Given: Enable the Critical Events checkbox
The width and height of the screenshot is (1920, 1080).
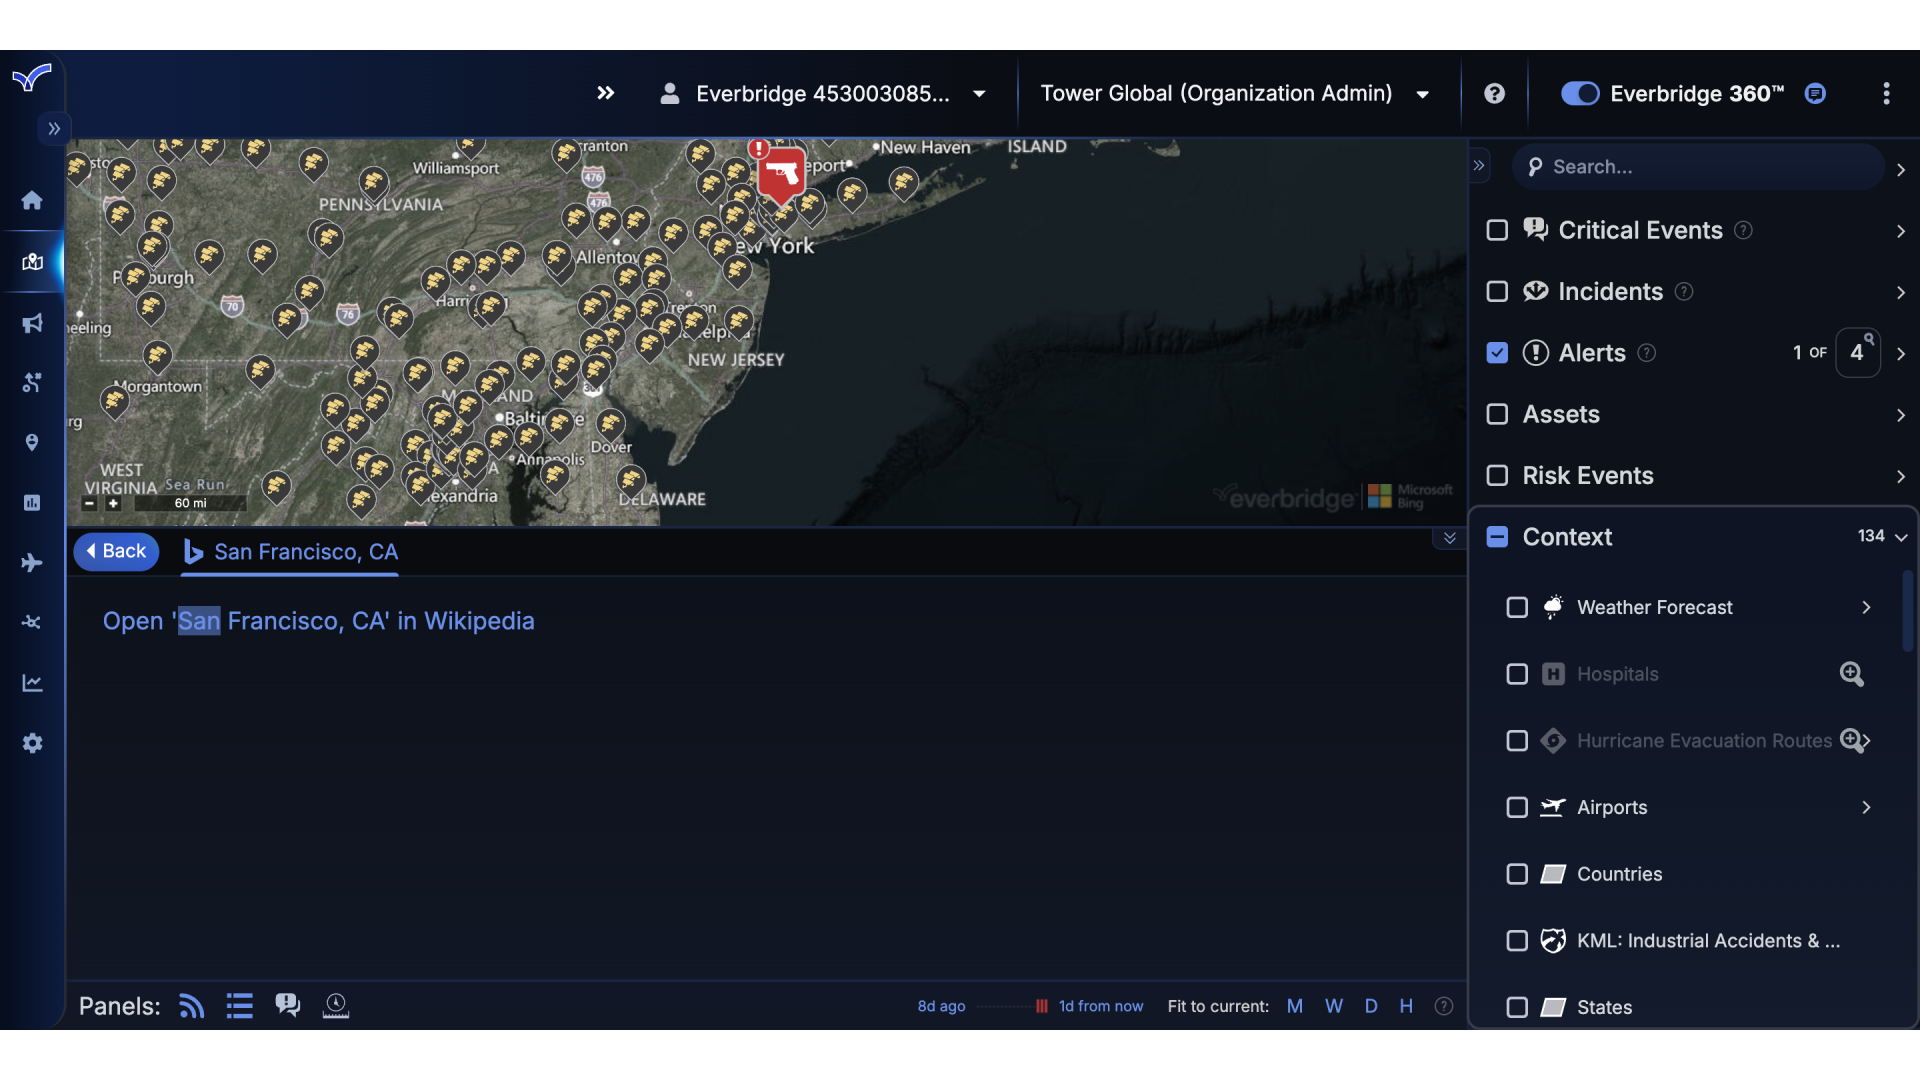Looking at the screenshot, I should coord(1497,230).
